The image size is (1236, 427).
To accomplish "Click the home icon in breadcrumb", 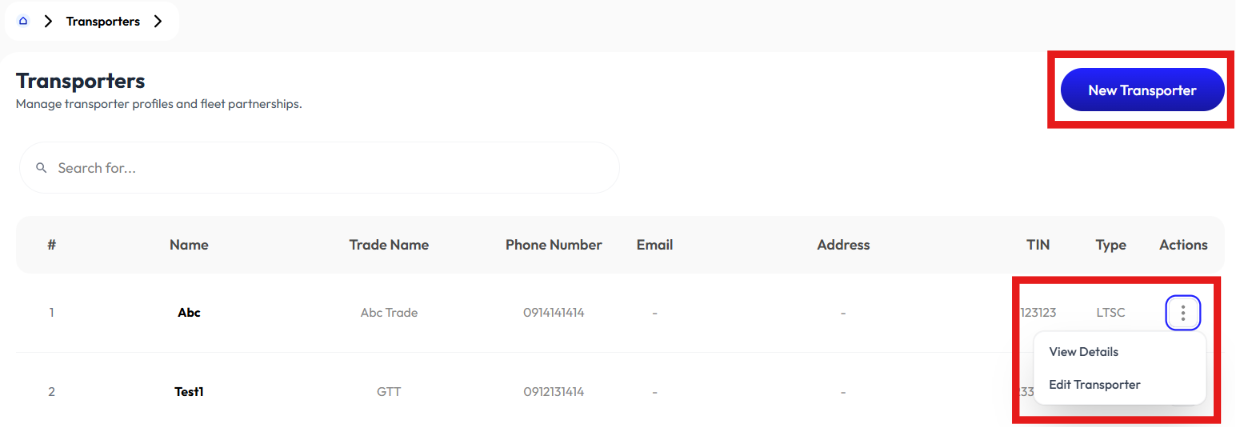I will pos(24,21).
